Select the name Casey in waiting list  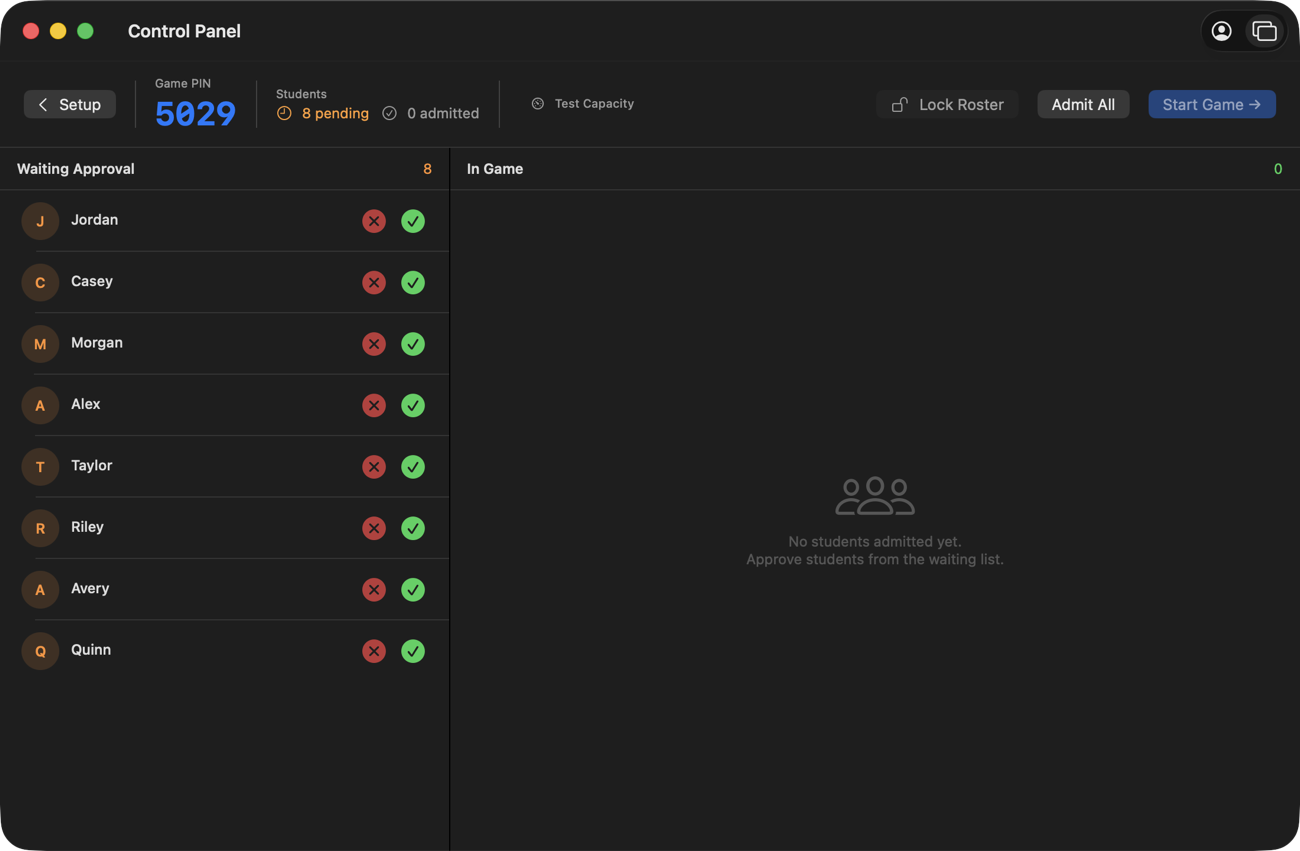pos(92,281)
